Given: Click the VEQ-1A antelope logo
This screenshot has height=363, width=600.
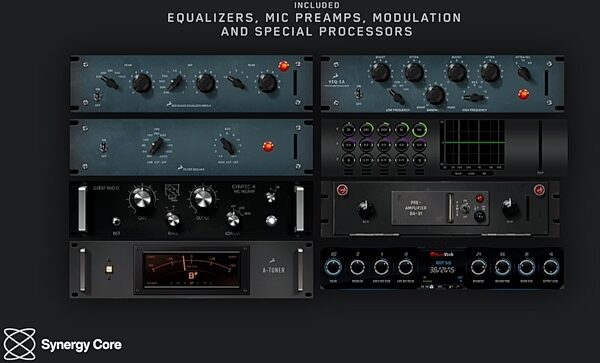Looking at the screenshot, I should pyautogui.click(x=335, y=76).
